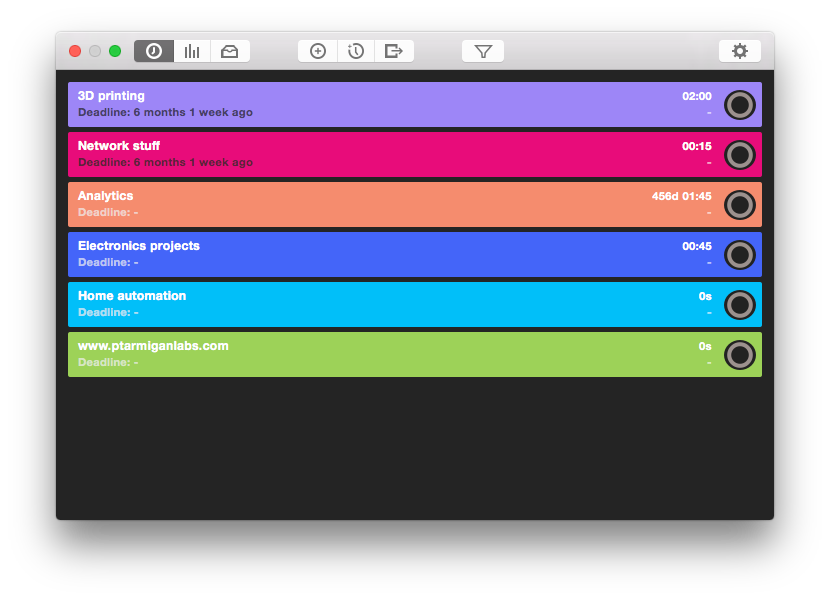The width and height of the screenshot is (830, 600).
Task: Open the filter funnel button
Action: coord(483,51)
